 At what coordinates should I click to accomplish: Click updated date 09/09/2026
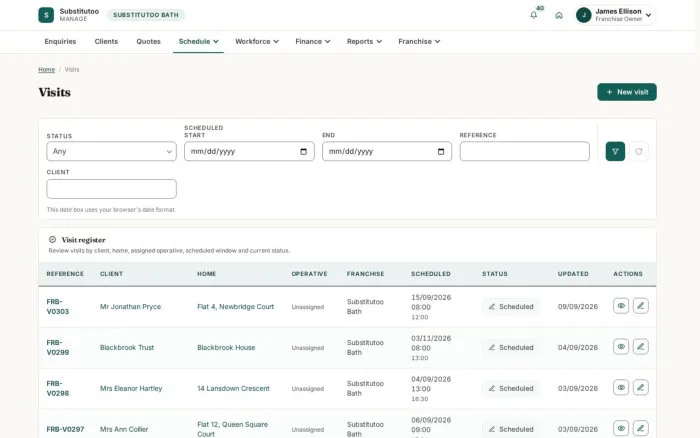(577, 307)
